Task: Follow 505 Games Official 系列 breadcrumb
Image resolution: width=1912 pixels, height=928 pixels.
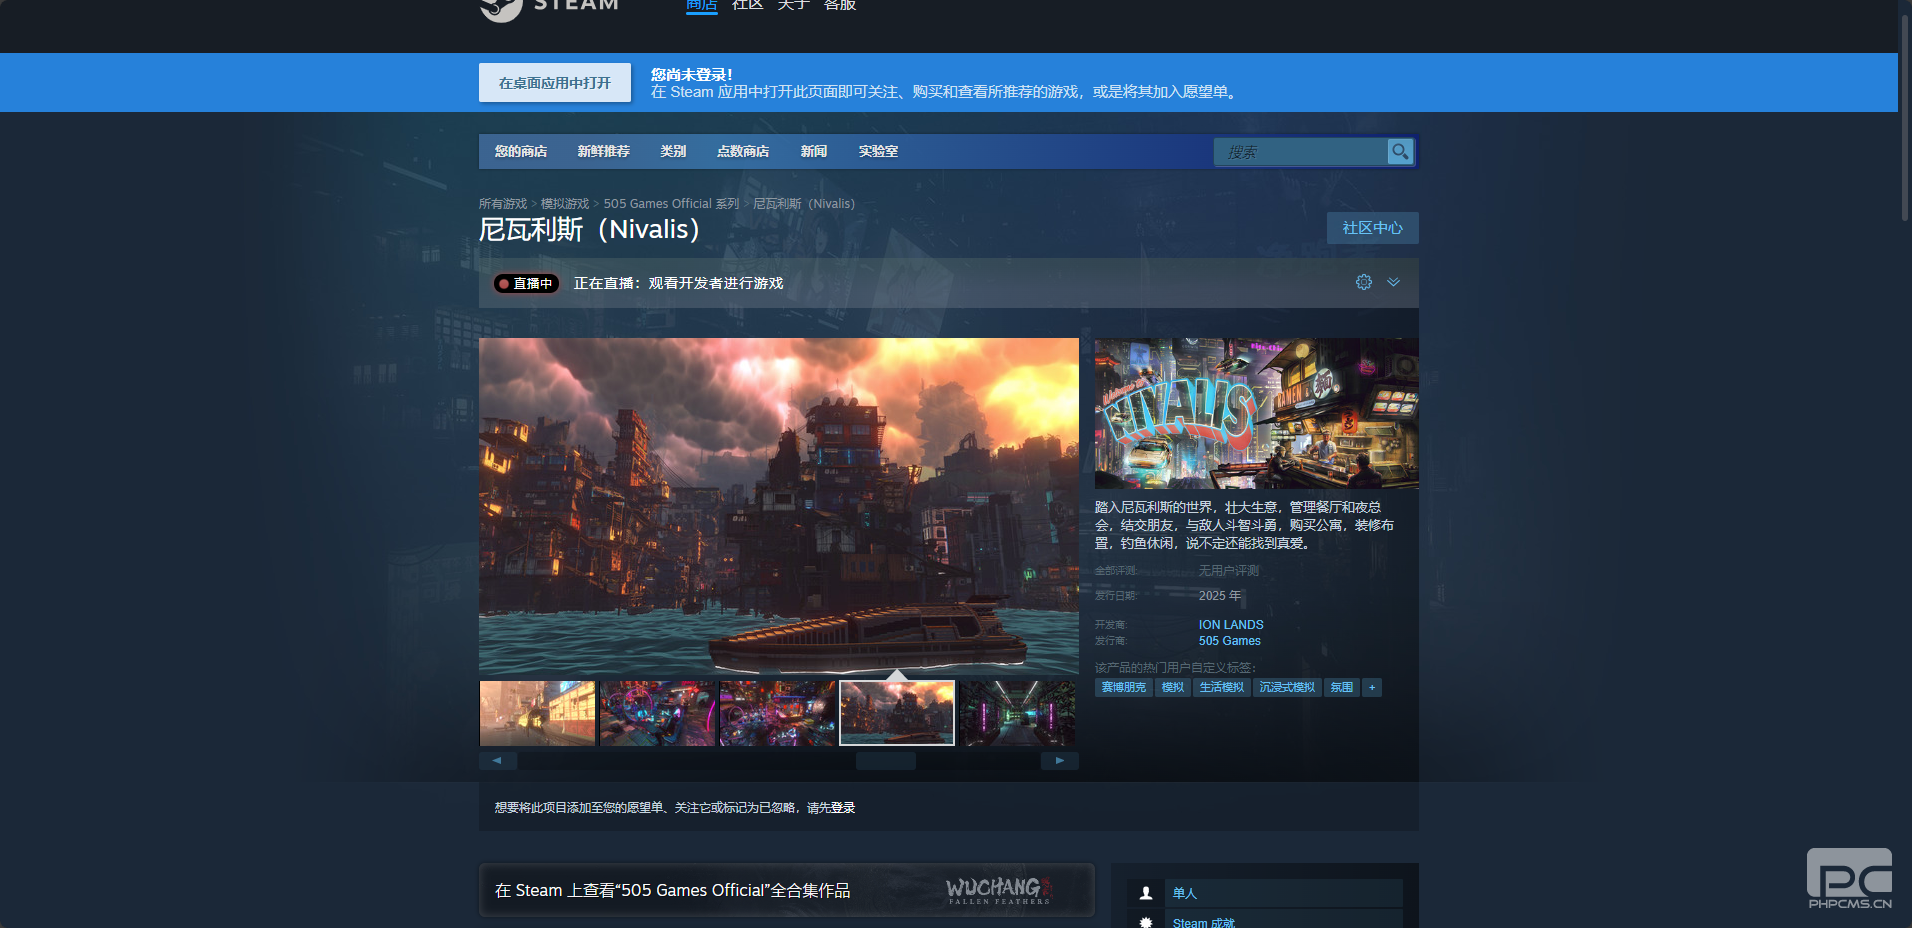Action: (x=671, y=204)
